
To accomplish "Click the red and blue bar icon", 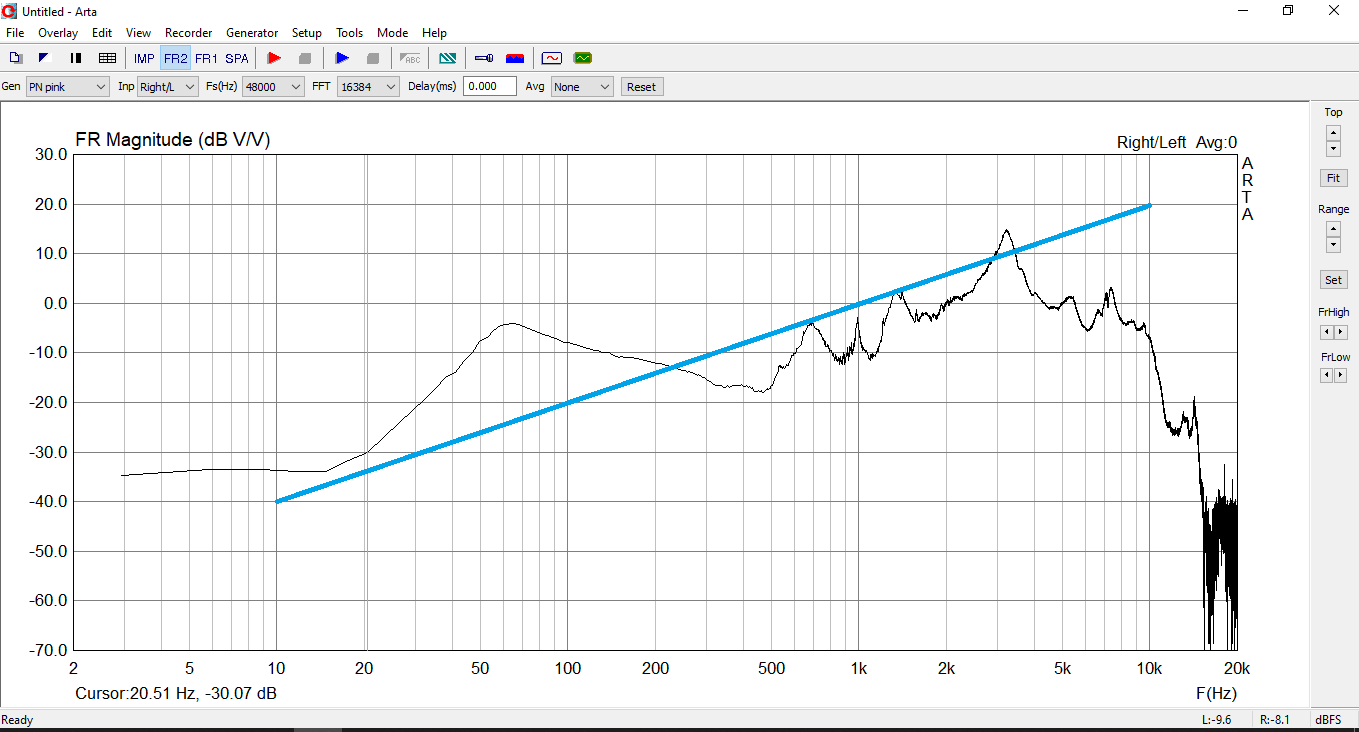I will coord(515,58).
